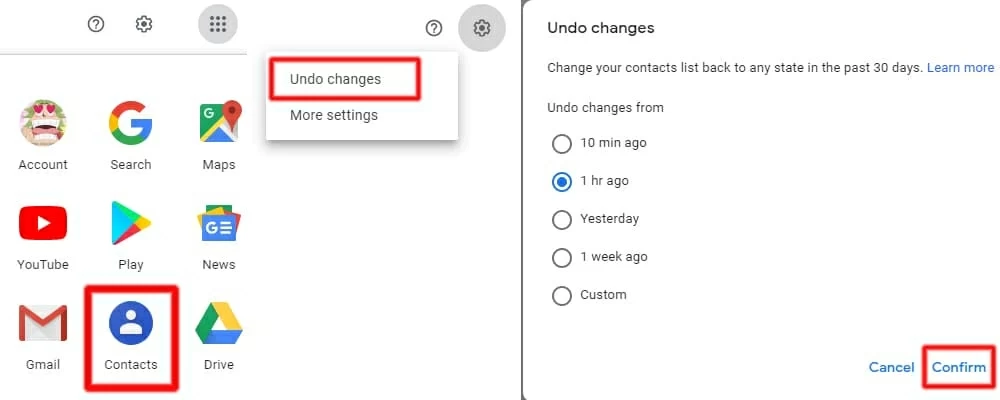This screenshot has width=1000, height=400.
Task: Open the Google News app
Action: tap(219, 224)
